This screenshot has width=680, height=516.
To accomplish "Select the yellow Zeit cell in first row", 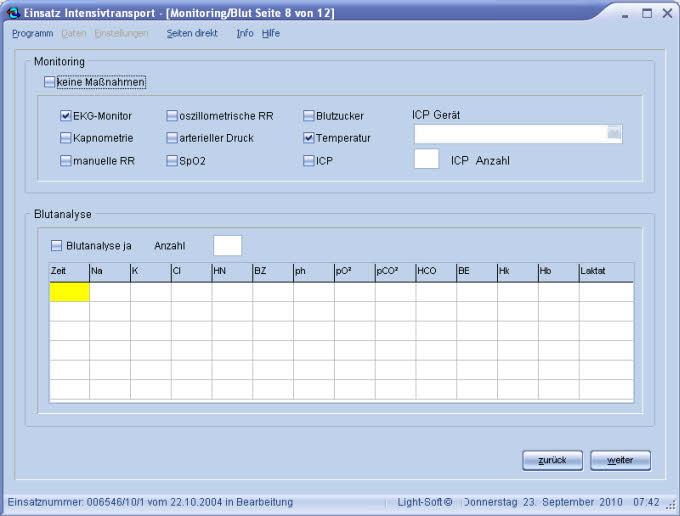I will coord(69,292).
